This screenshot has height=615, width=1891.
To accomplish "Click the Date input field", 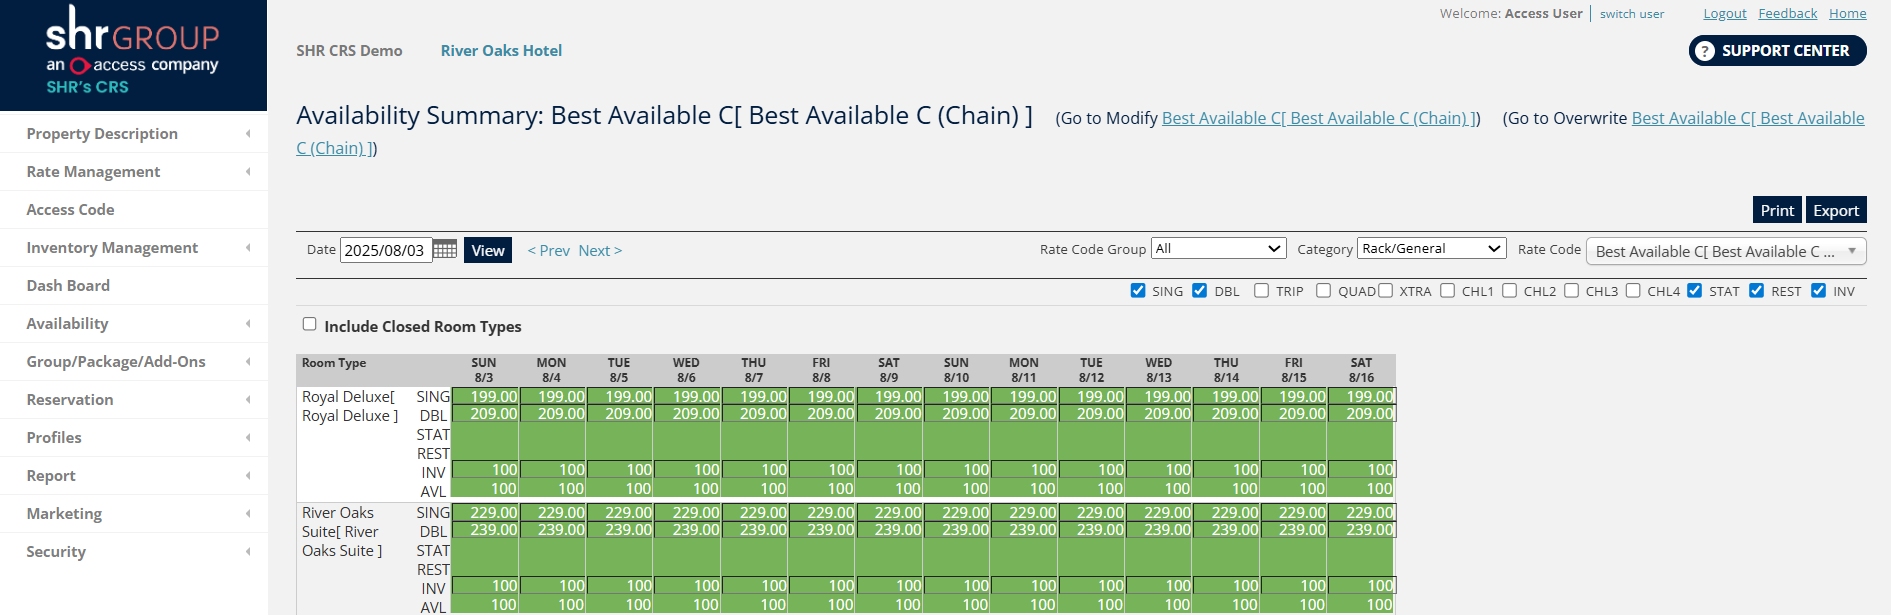I will point(386,250).
